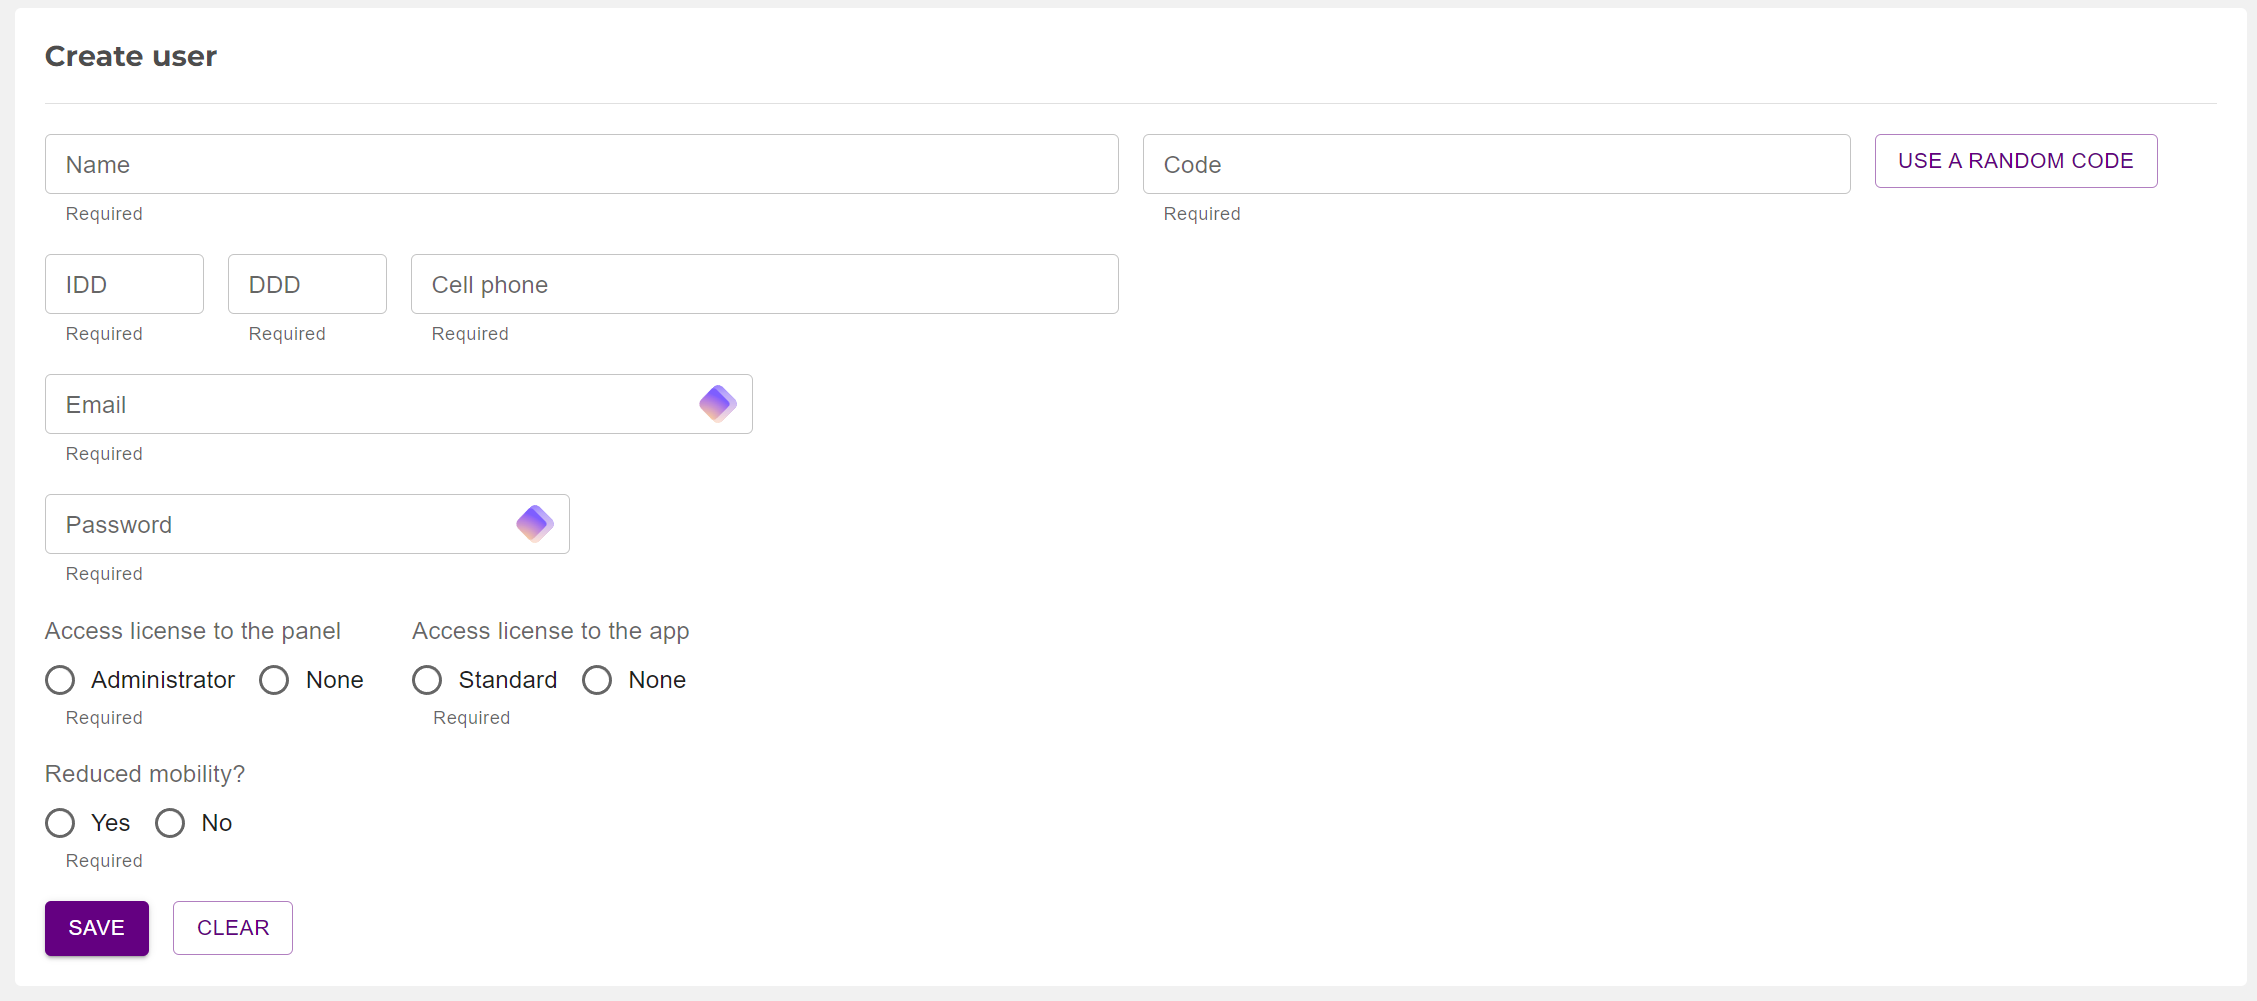Select Yes for reduced mobility
This screenshot has height=1001, width=2257.
click(x=60, y=823)
